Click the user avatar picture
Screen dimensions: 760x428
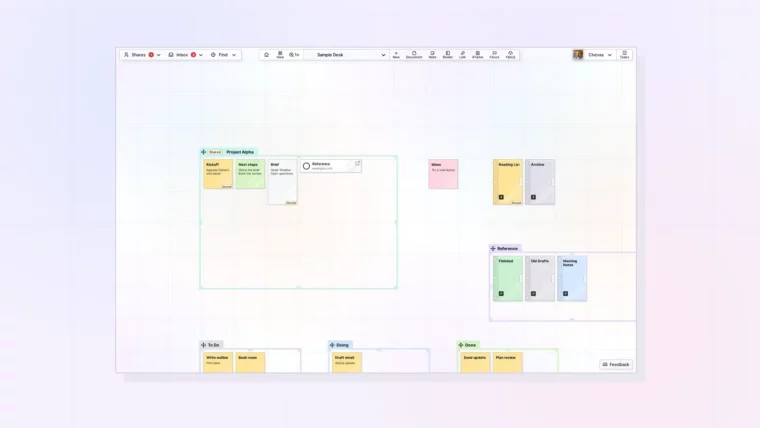tap(578, 55)
